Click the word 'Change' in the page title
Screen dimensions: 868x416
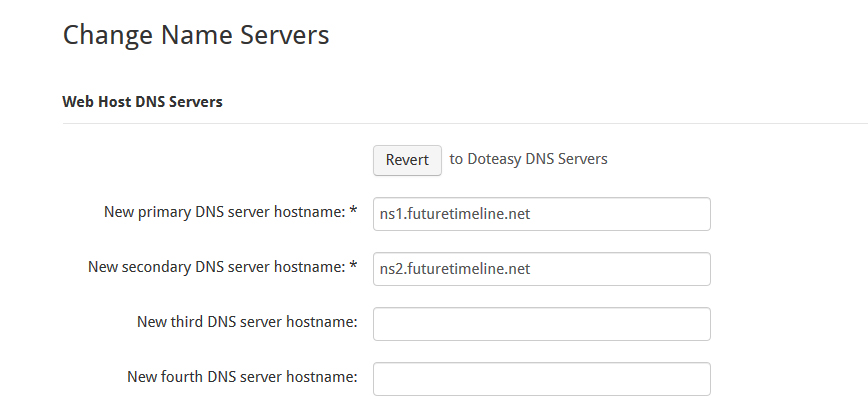point(107,34)
